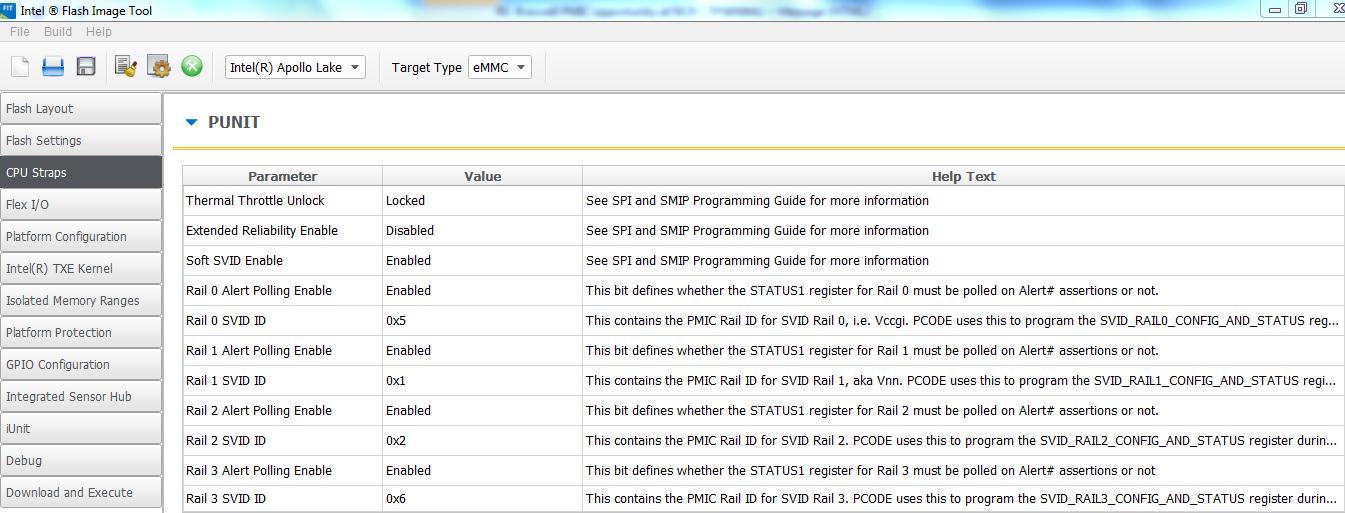This screenshot has width=1345, height=513.
Task: Select the Thermal Throttle Unlock parameter name
Action: point(255,201)
